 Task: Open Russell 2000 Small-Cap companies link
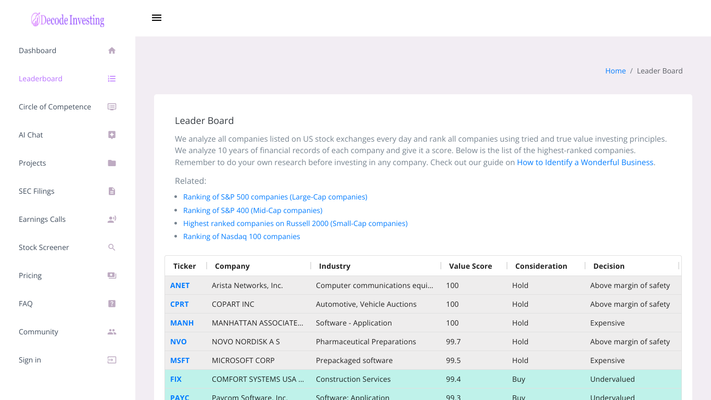(295, 223)
